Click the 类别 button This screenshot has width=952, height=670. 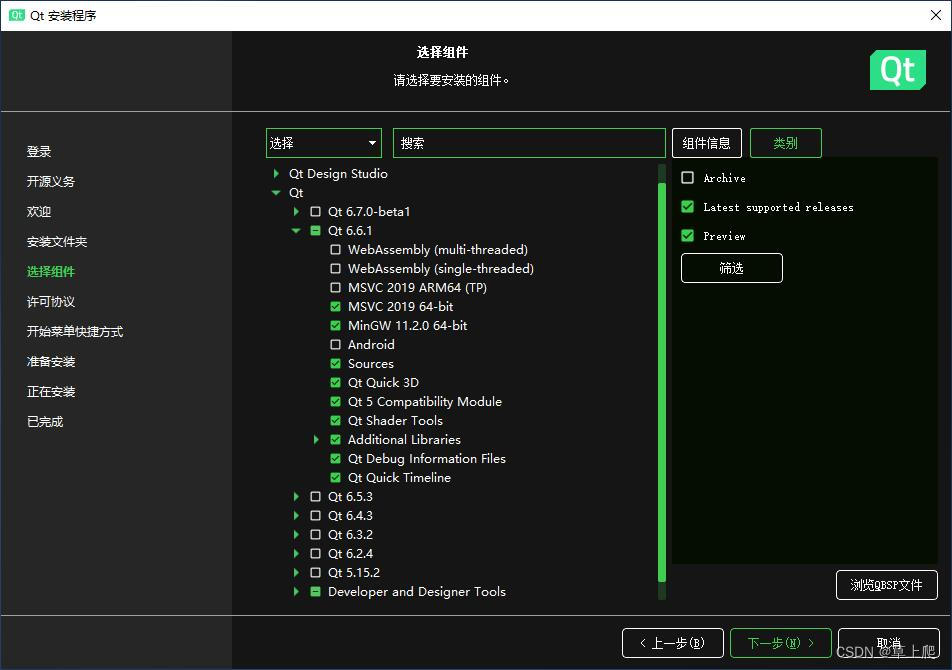point(785,143)
